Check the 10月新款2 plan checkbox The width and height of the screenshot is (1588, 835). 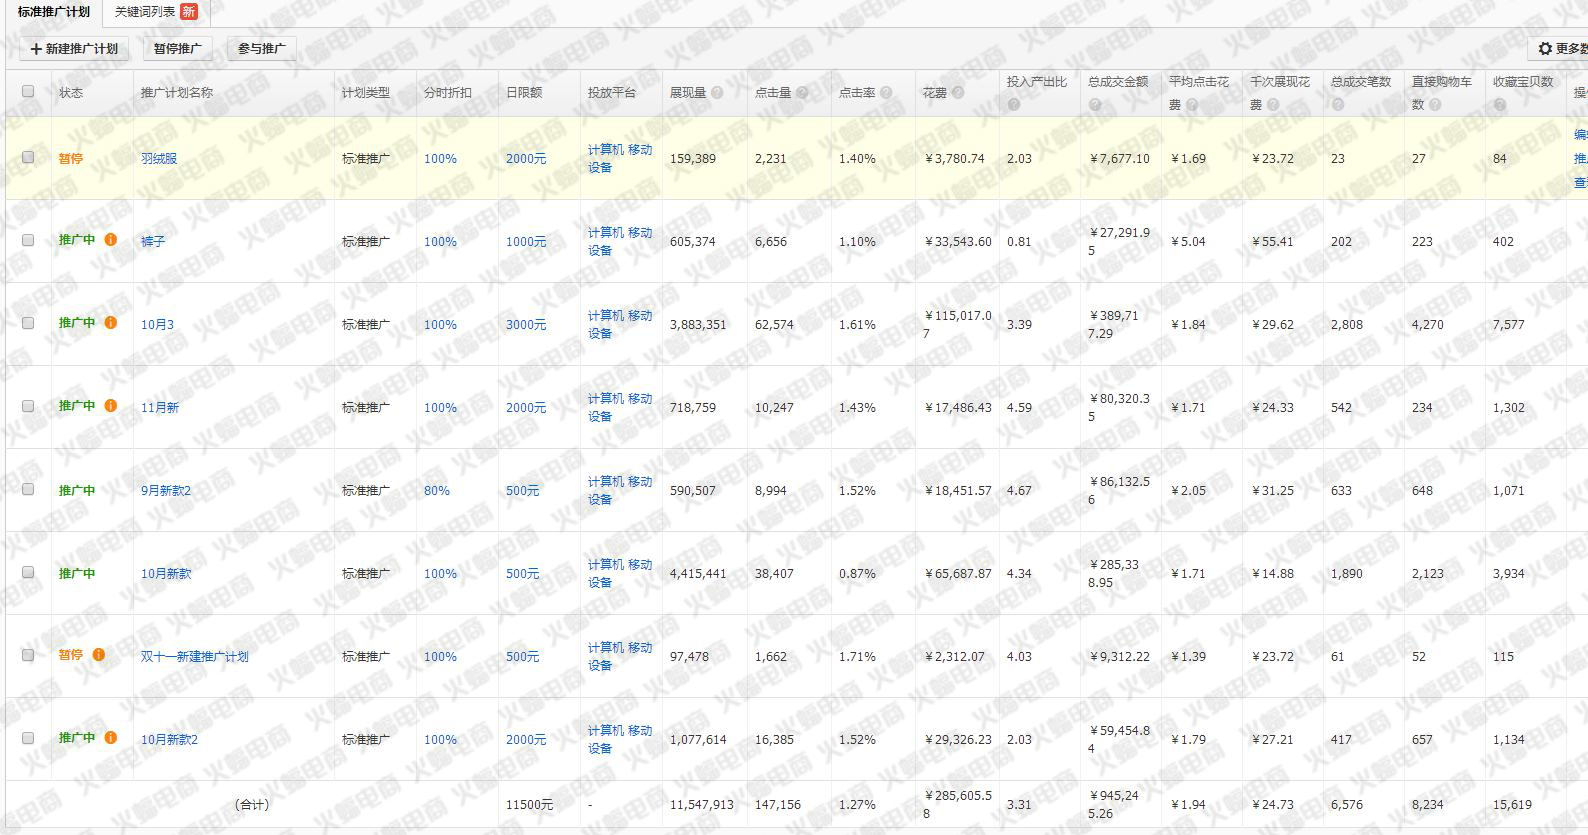tap(28, 738)
